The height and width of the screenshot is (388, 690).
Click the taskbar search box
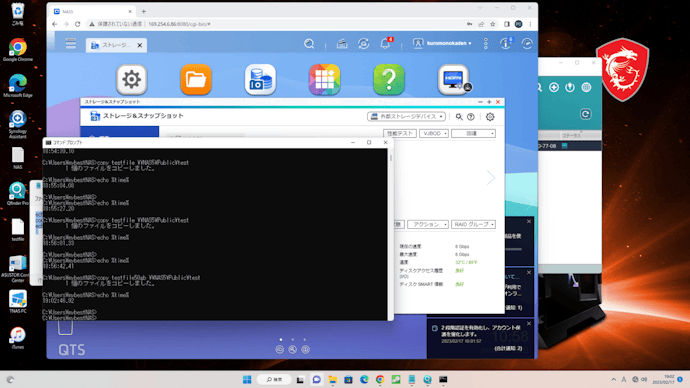[273, 380]
